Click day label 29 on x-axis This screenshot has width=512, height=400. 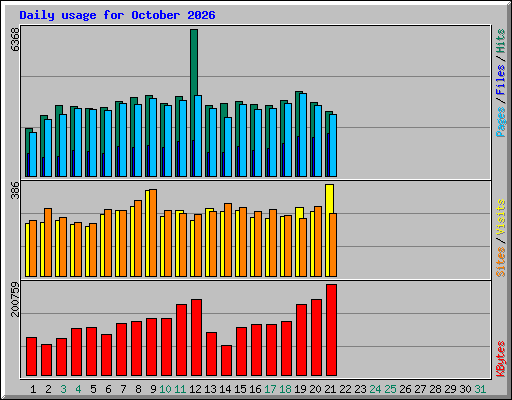450,389
